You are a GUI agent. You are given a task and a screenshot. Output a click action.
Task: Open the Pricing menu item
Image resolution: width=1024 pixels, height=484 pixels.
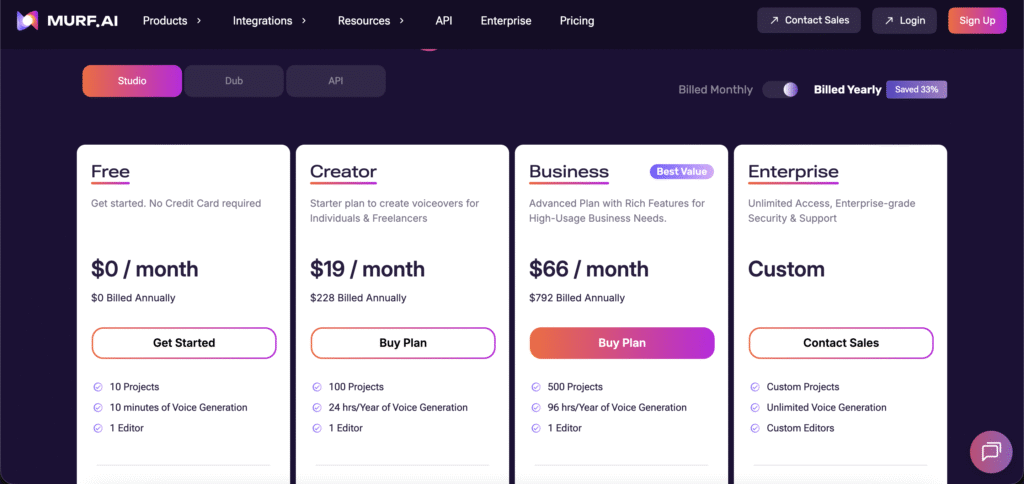tap(577, 21)
